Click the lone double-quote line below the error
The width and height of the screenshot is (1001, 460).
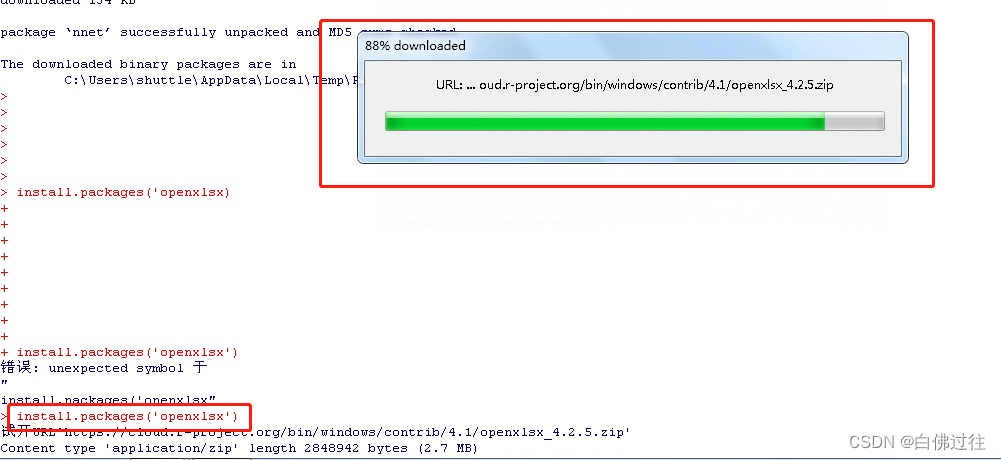[4, 383]
